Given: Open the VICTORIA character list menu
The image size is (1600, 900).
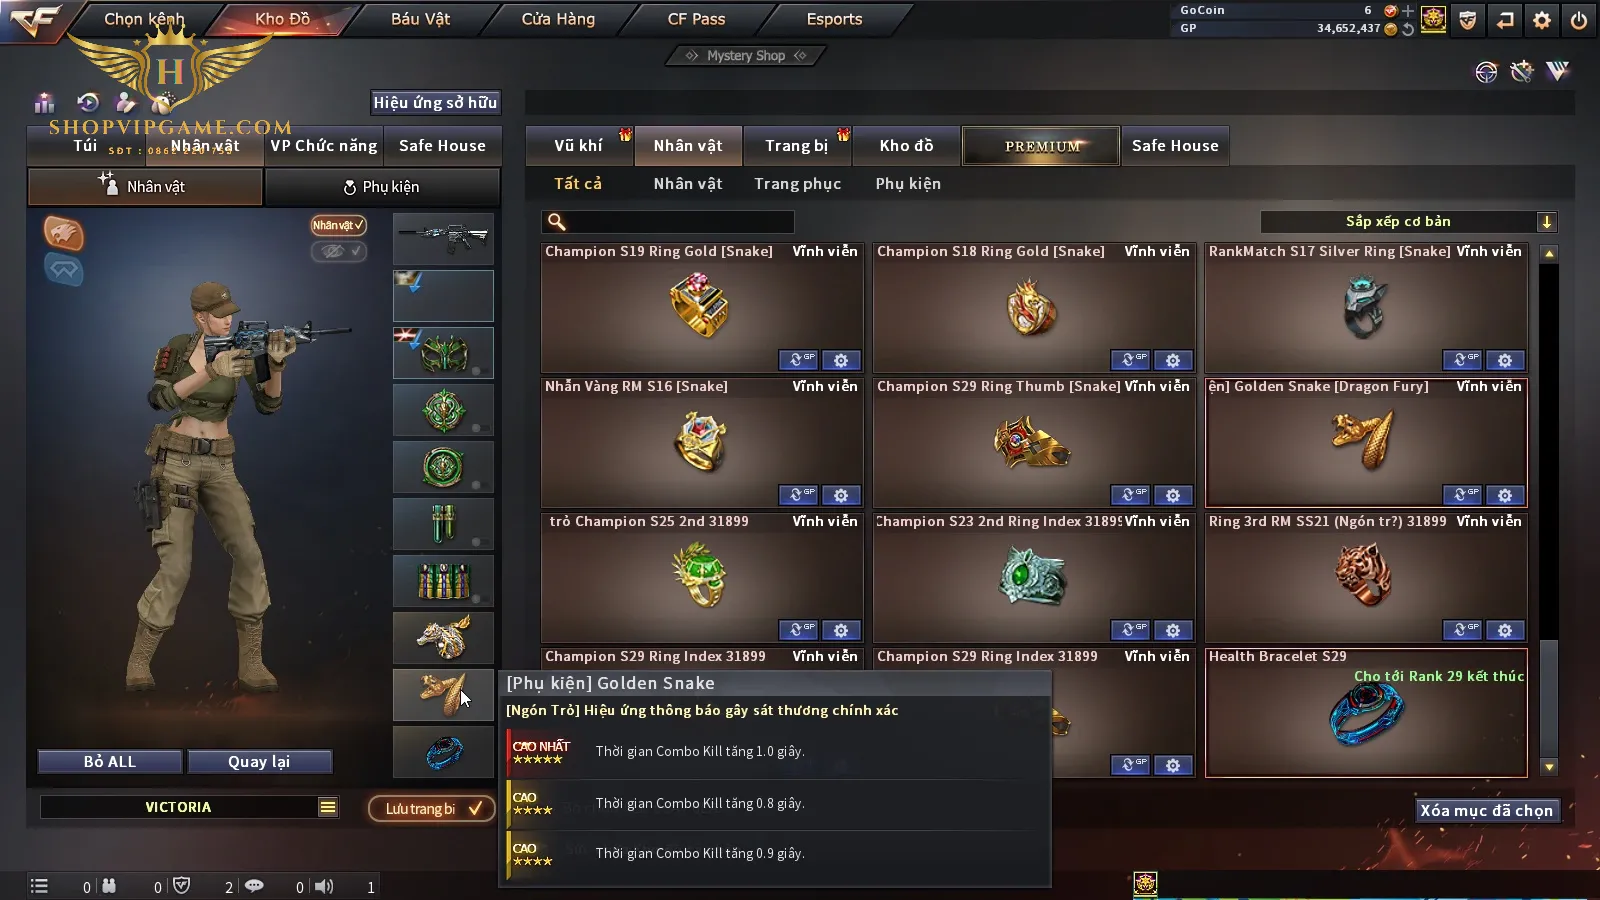Looking at the screenshot, I should (x=328, y=807).
